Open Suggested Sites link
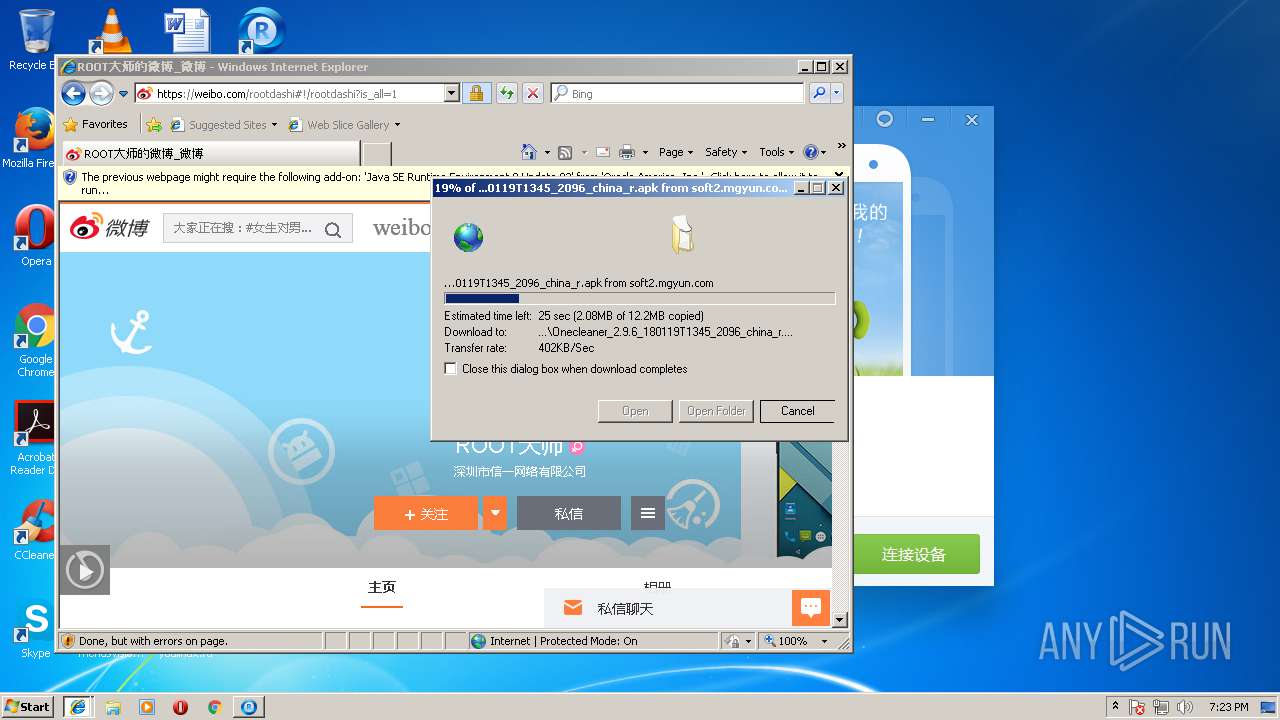1280x720 pixels. [x=224, y=125]
